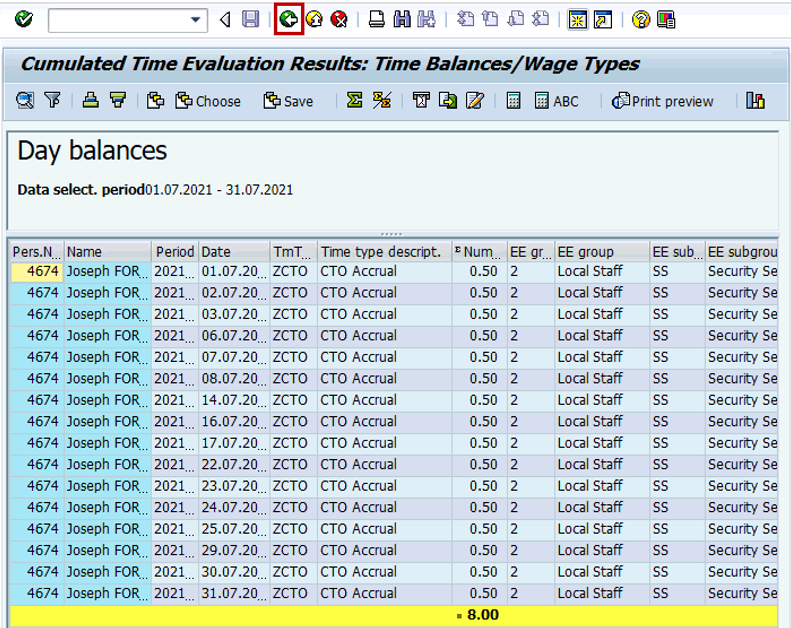The height and width of the screenshot is (628, 791).
Task: Click the Set Filter funnel icon
Action: [52, 100]
